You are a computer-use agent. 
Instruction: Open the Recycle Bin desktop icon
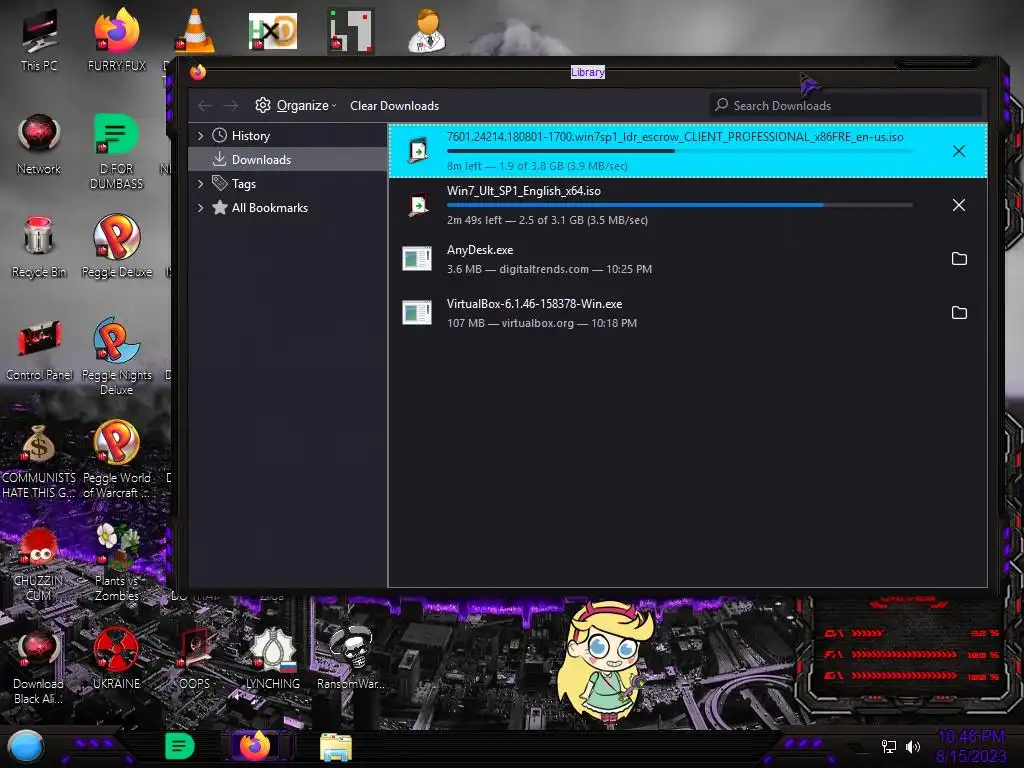pyautogui.click(x=39, y=247)
